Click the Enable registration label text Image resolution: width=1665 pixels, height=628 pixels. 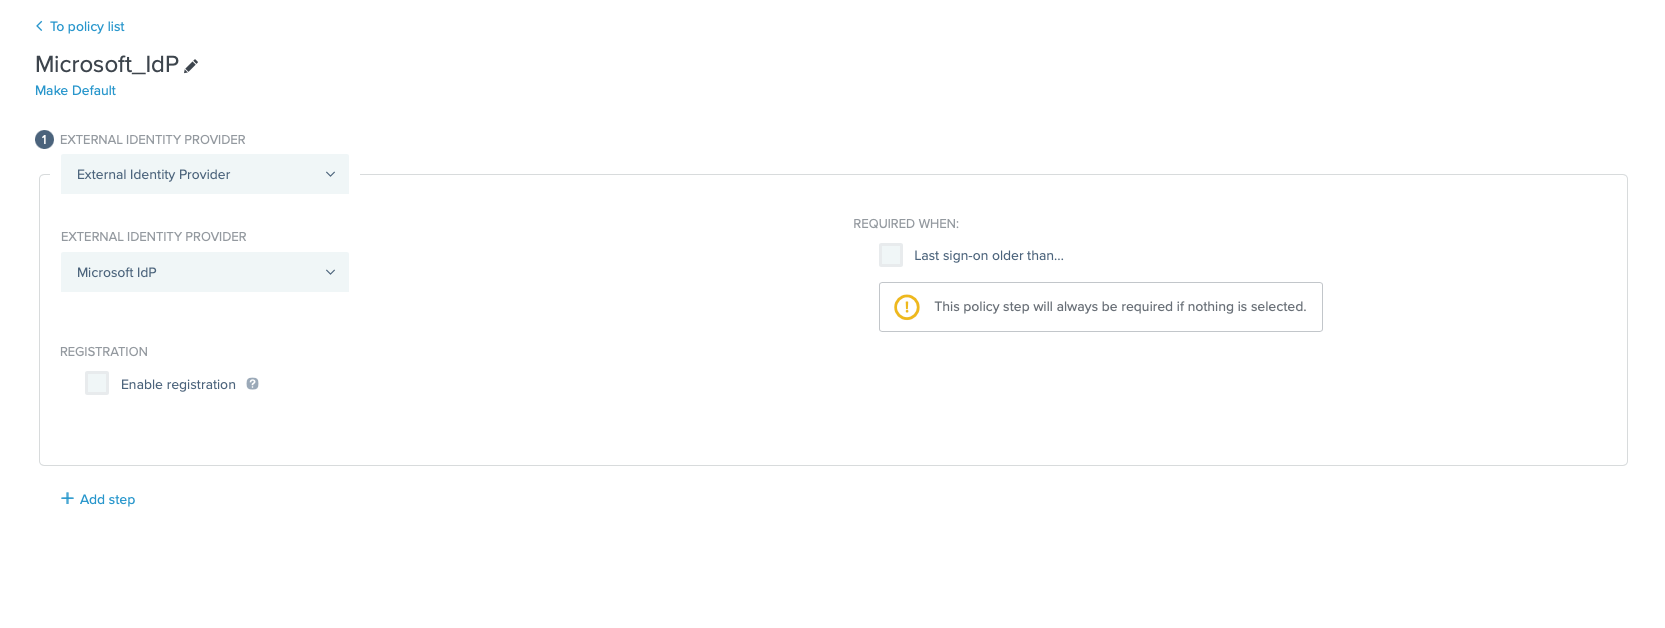[x=178, y=385]
